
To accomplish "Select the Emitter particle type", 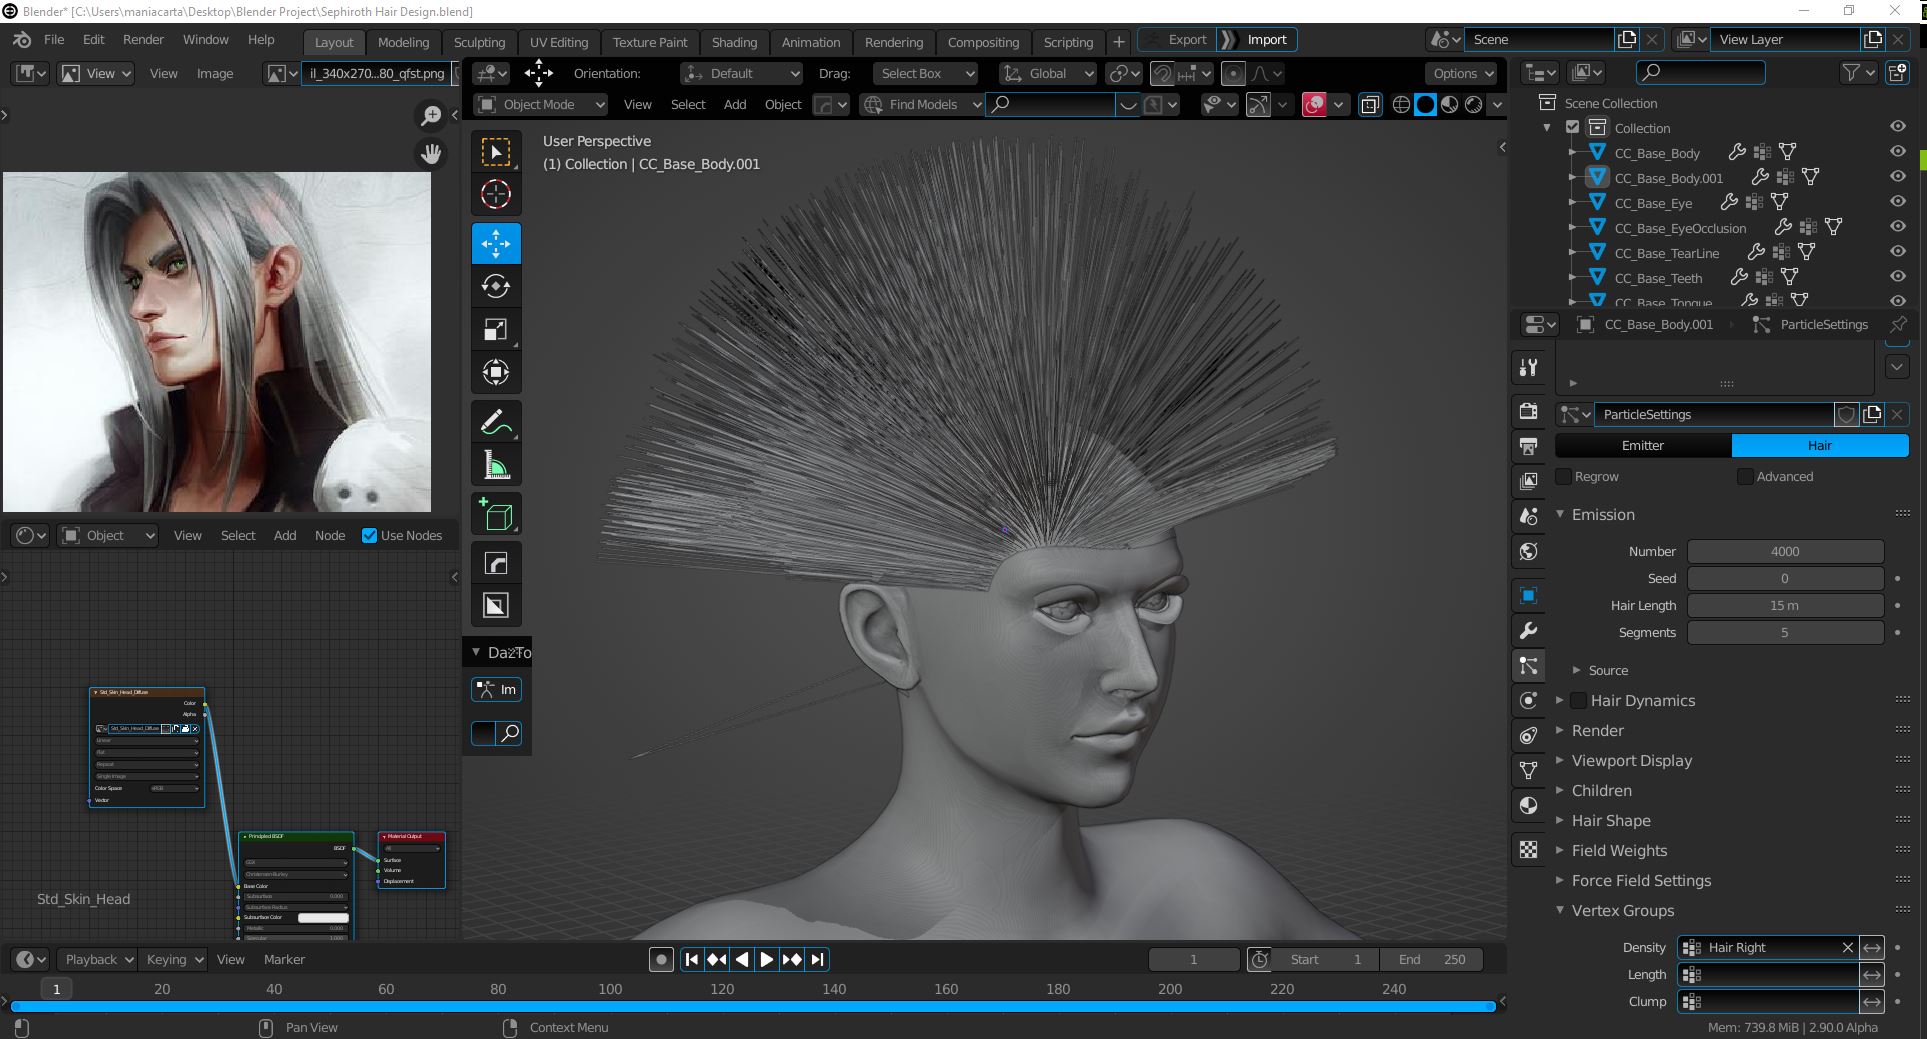I will click(x=1643, y=445).
